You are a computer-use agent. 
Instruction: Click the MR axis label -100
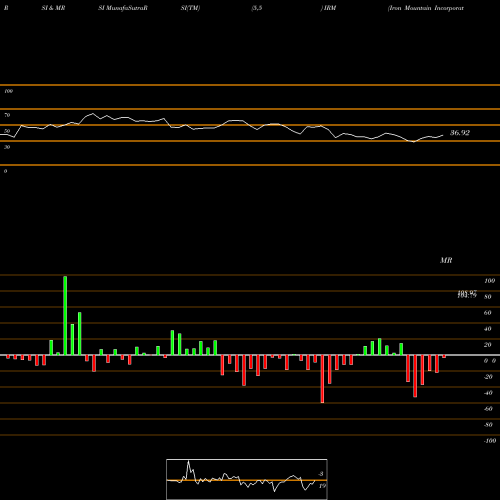point(490,441)
